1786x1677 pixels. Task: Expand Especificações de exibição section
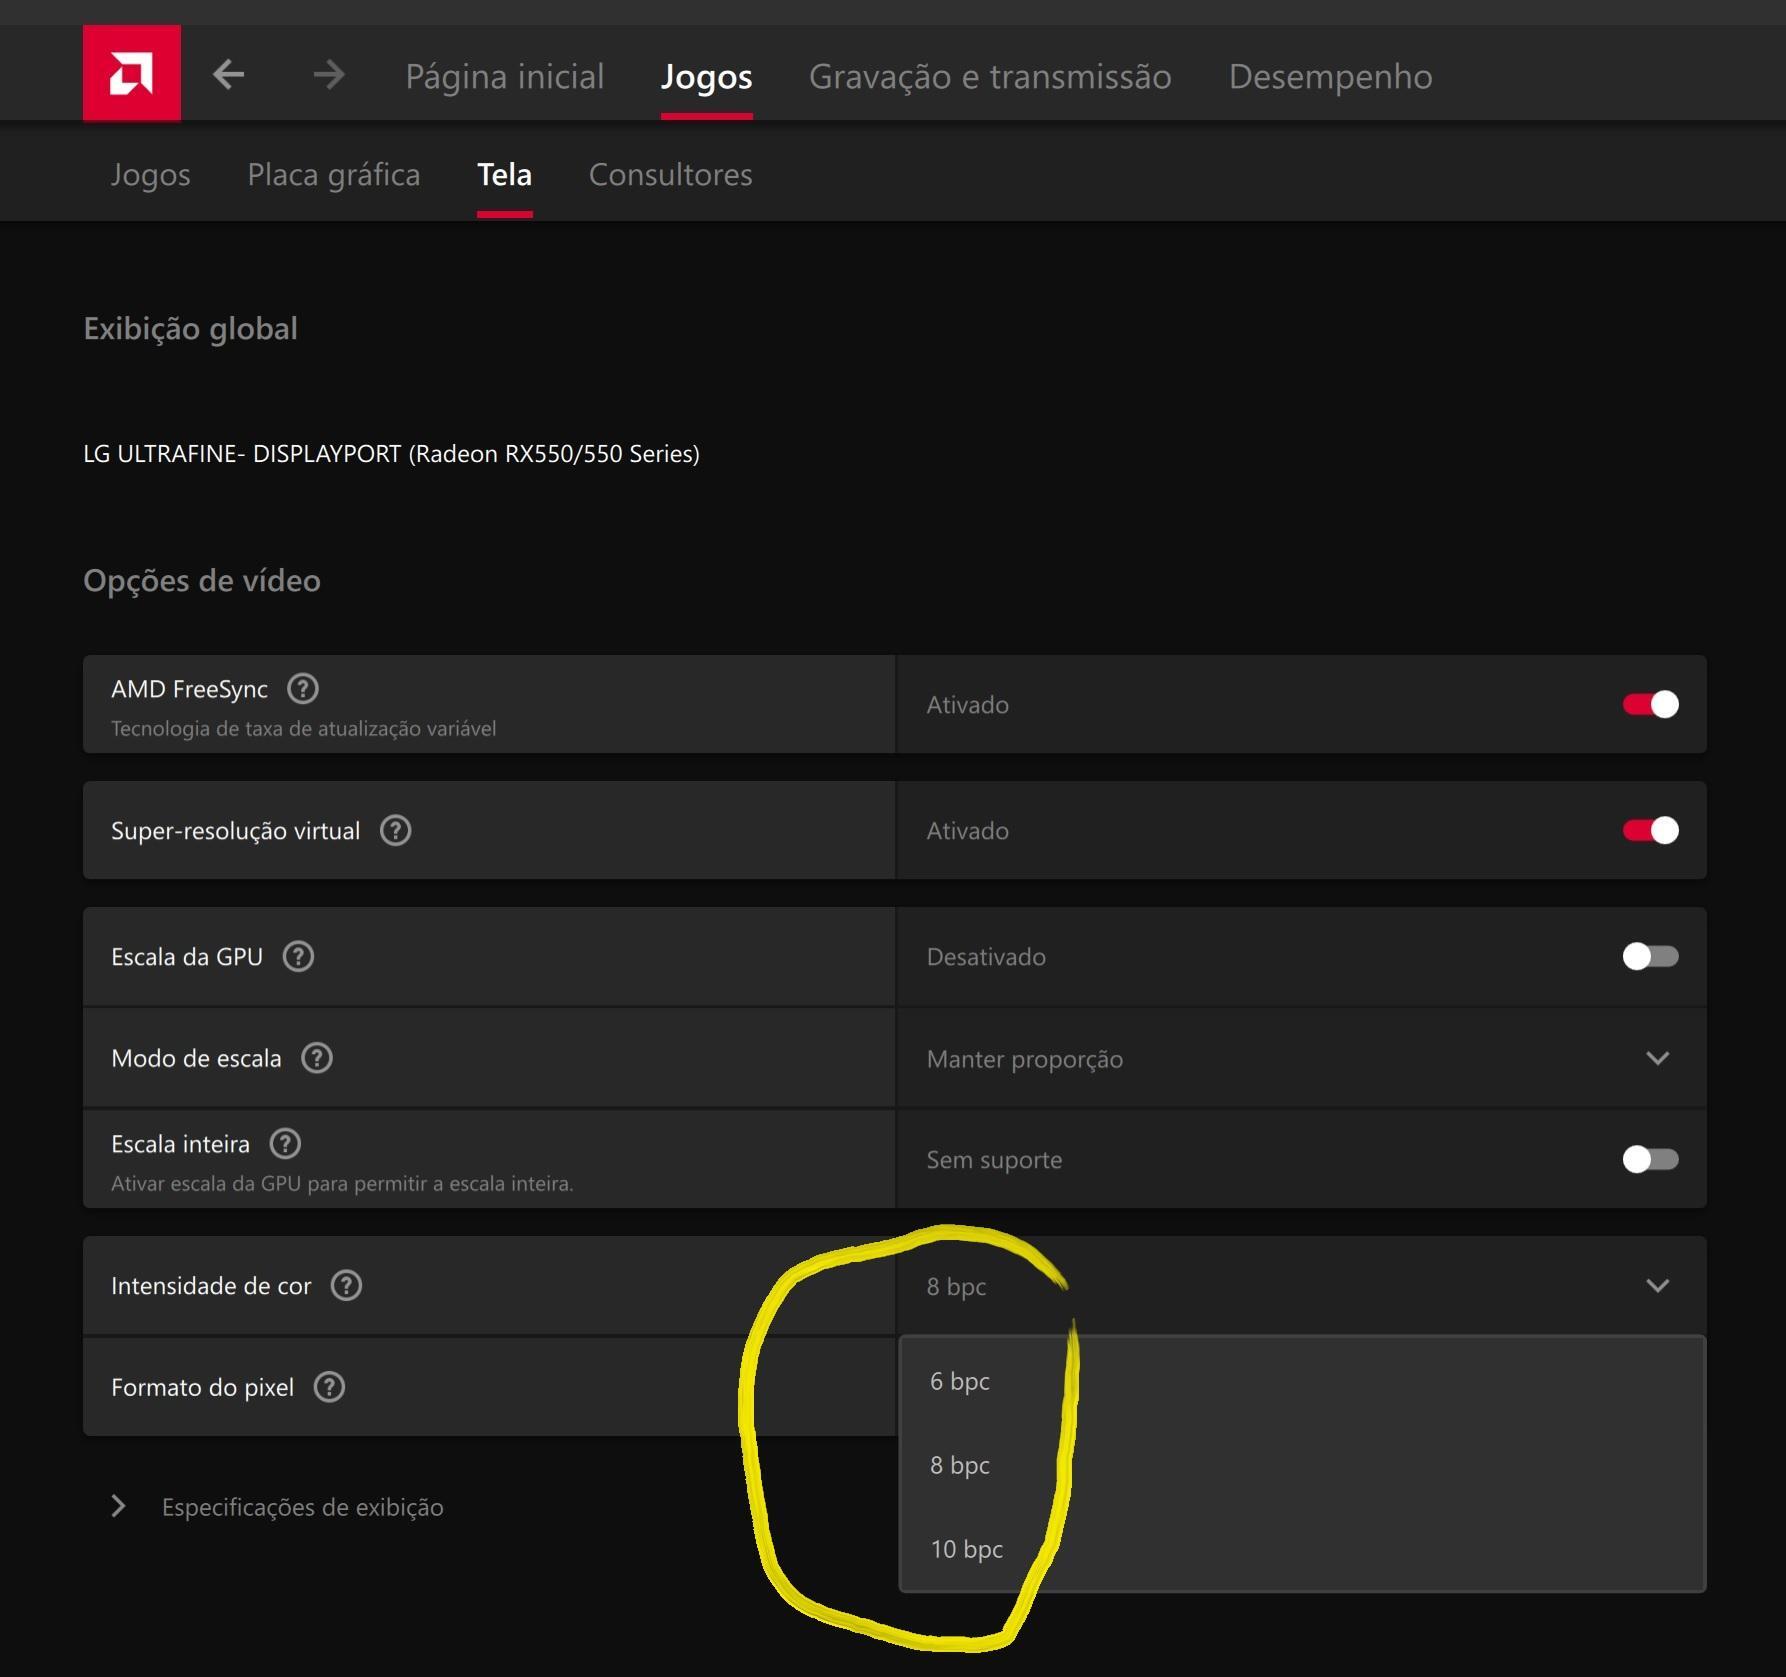tap(118, 1506)
